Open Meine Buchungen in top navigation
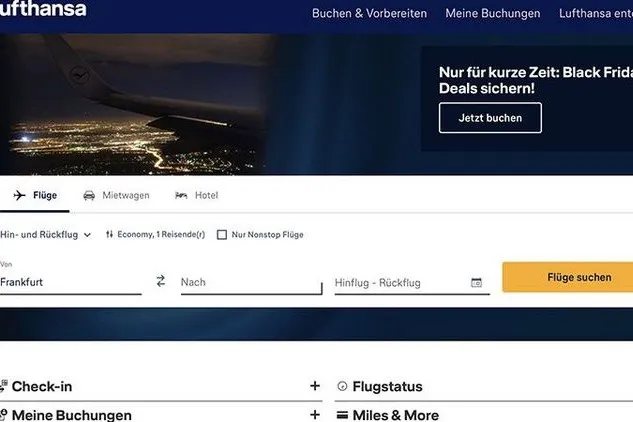Image resolution: width=633 pixels, height=422 pixels. 493,13
